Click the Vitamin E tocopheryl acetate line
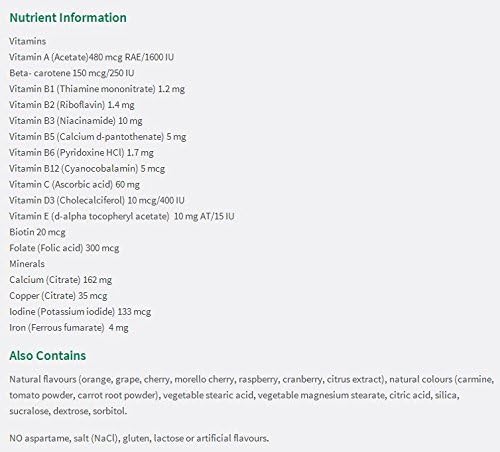 (122, 216)
